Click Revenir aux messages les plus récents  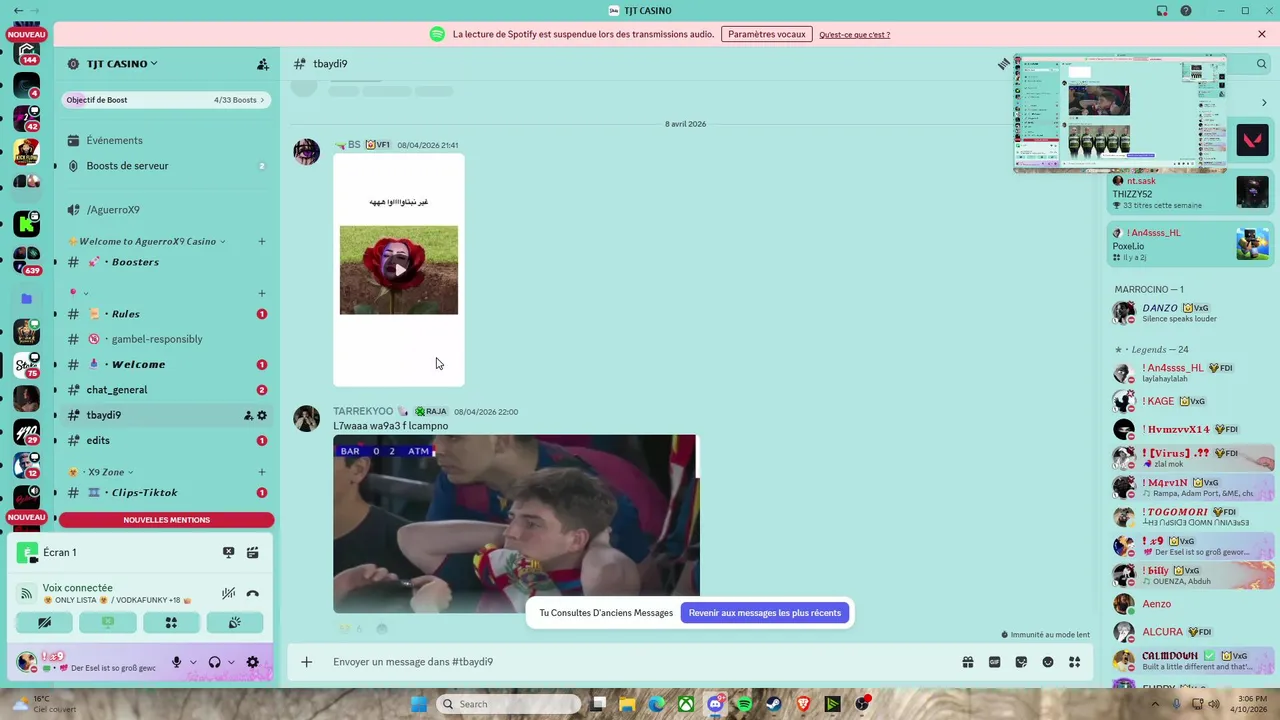tap(765, 613)
